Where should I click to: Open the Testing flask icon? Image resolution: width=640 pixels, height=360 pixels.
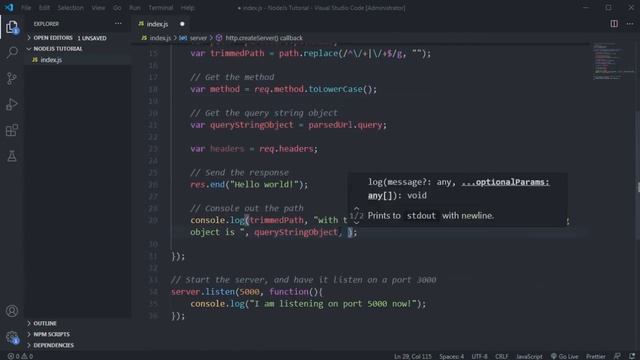click(x=12, y=156)
